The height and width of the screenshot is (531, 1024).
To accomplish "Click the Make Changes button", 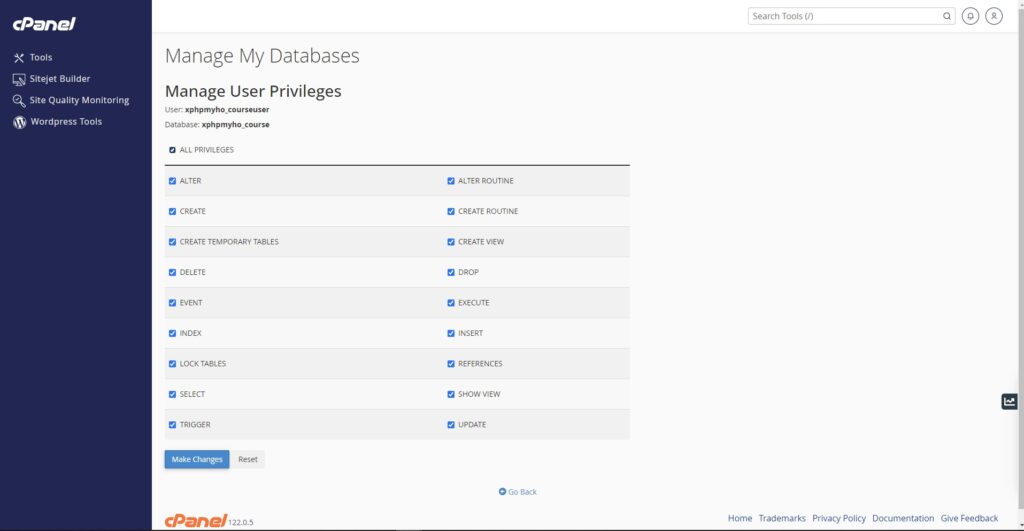I will click(197, 459).
